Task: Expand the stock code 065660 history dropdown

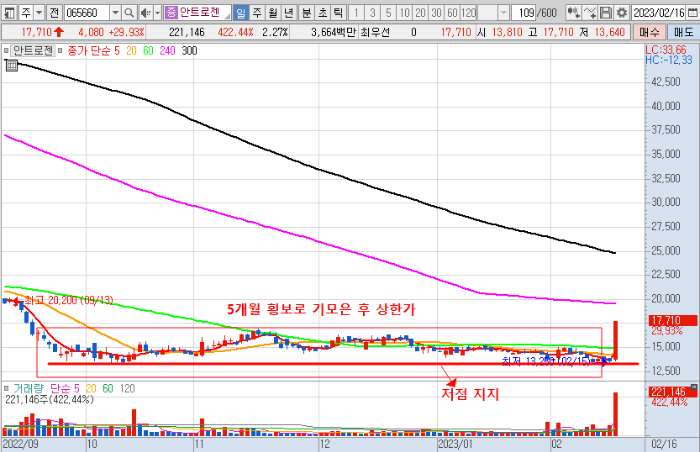Action: tap(116, 13)
